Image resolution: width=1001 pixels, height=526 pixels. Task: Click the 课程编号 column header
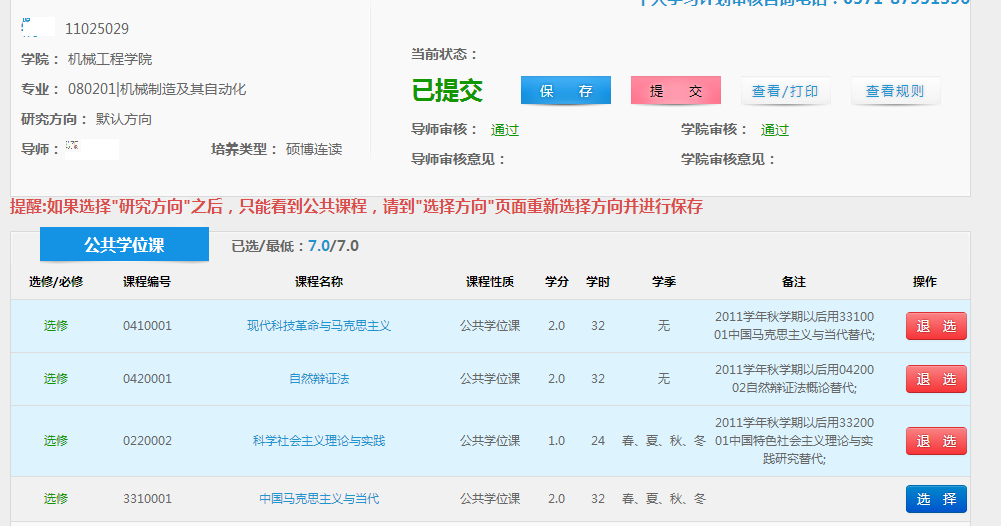point(147,282)
